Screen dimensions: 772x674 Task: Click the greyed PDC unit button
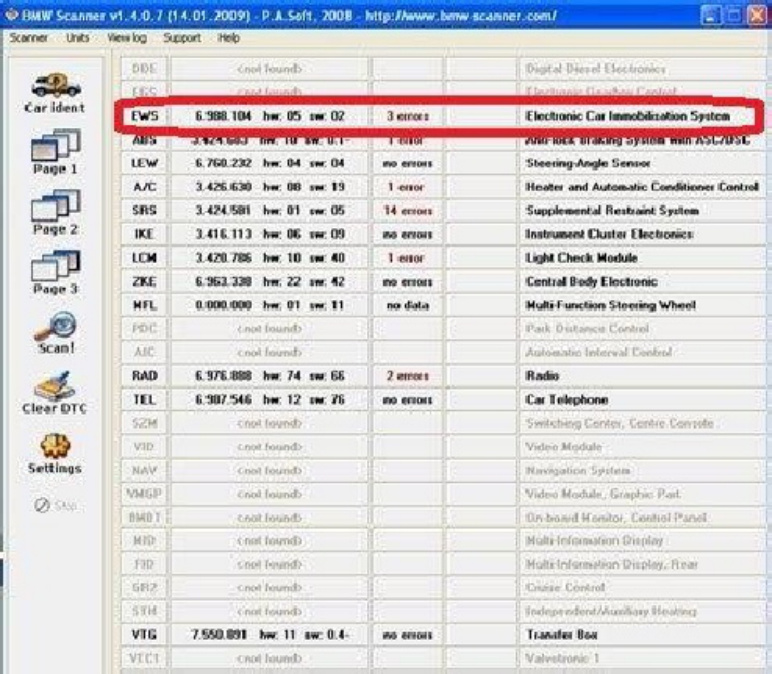[144, 328]
